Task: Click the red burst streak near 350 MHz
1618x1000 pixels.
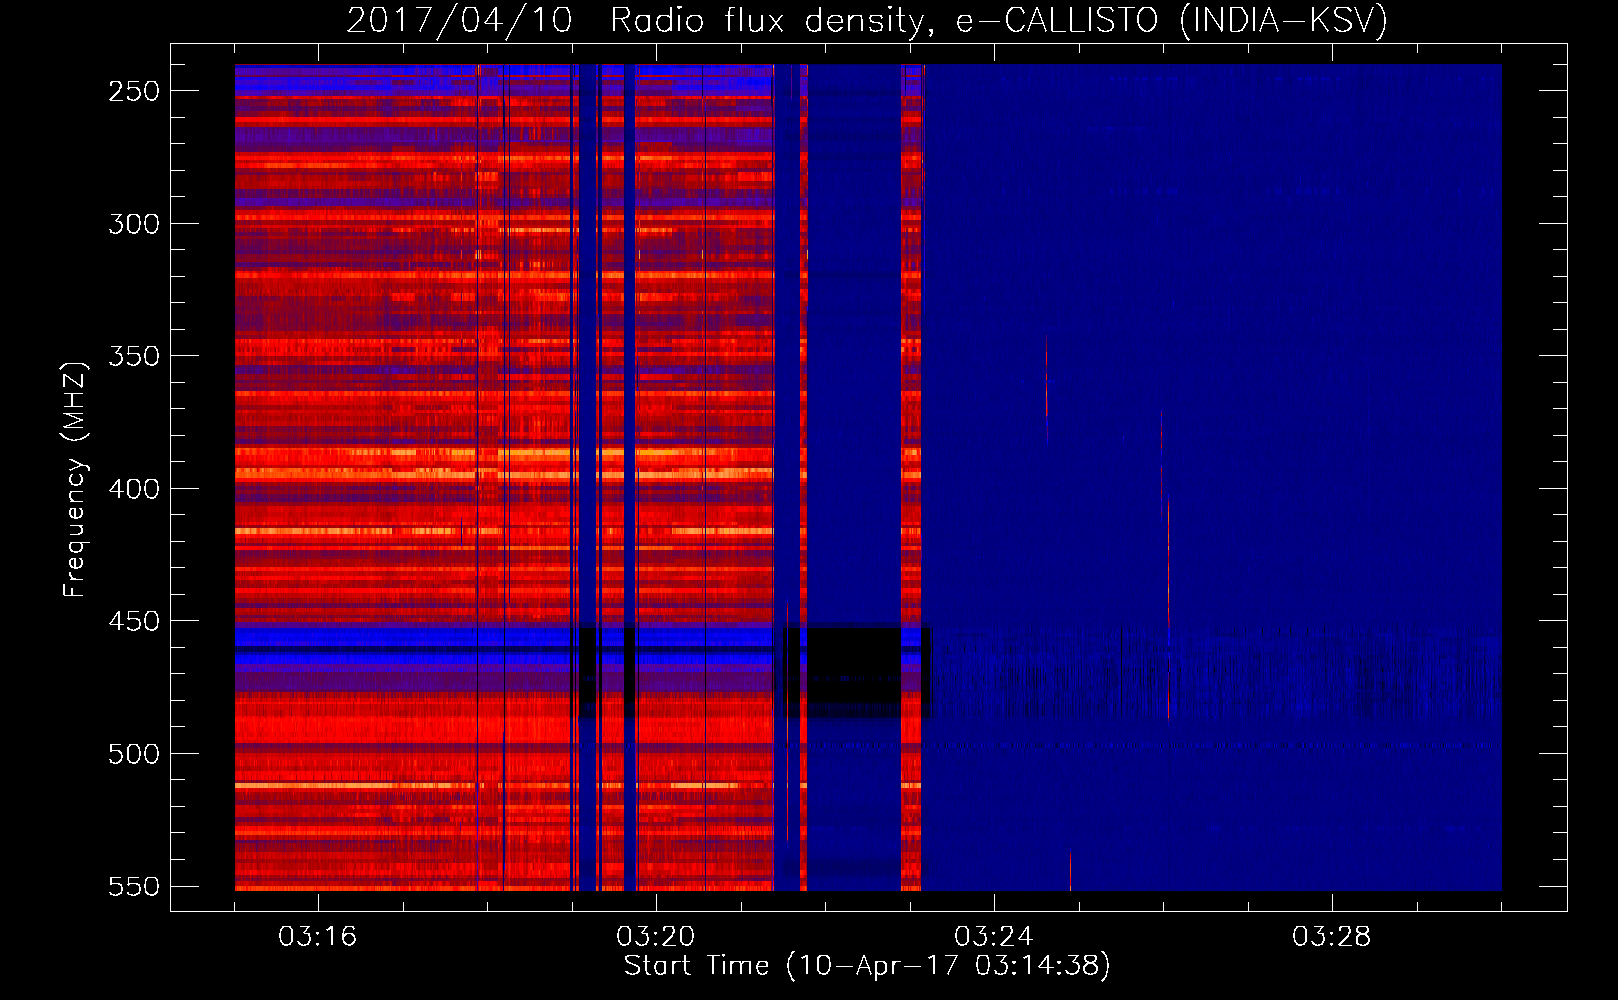Action: point(1046,376)
